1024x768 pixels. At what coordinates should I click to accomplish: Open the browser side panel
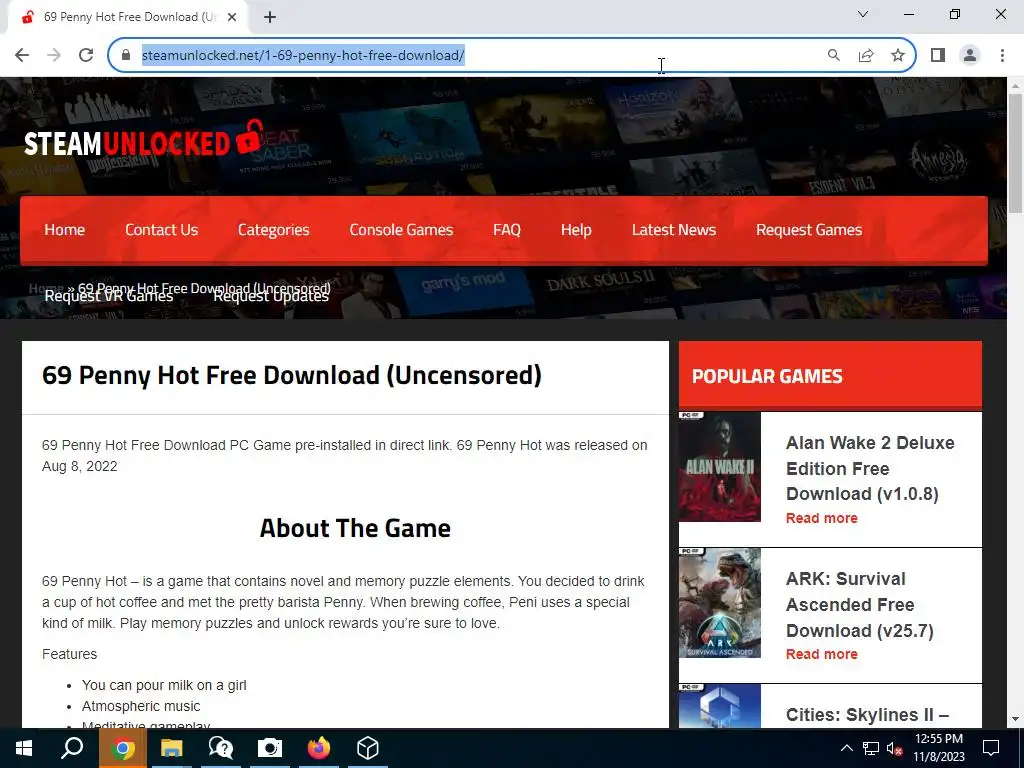(x=938, y=56)
